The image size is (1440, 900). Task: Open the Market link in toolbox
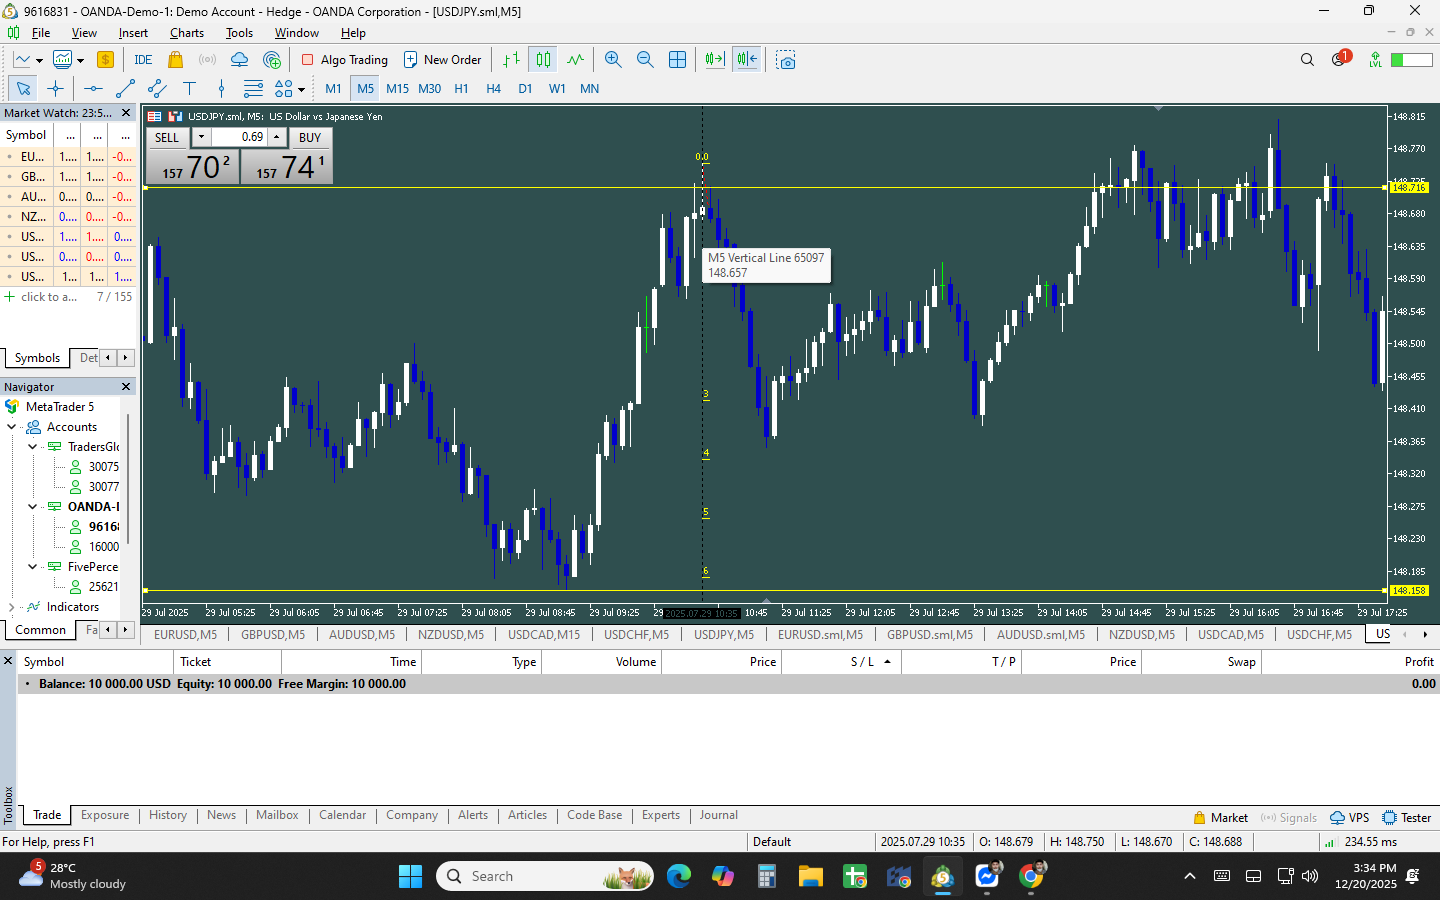pos(1220,817)
